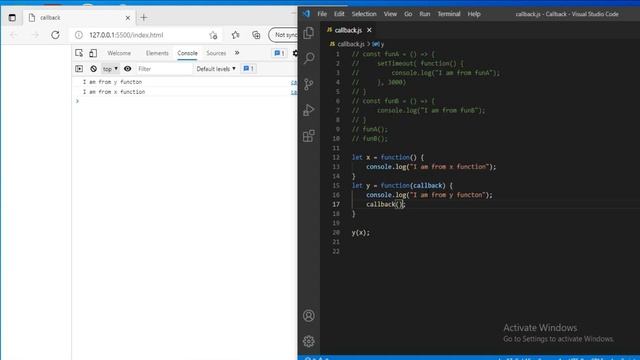The width and height of the screenshot is (640, 360).
Task: Open the Terminal menu
Action: tap(449, 14)
